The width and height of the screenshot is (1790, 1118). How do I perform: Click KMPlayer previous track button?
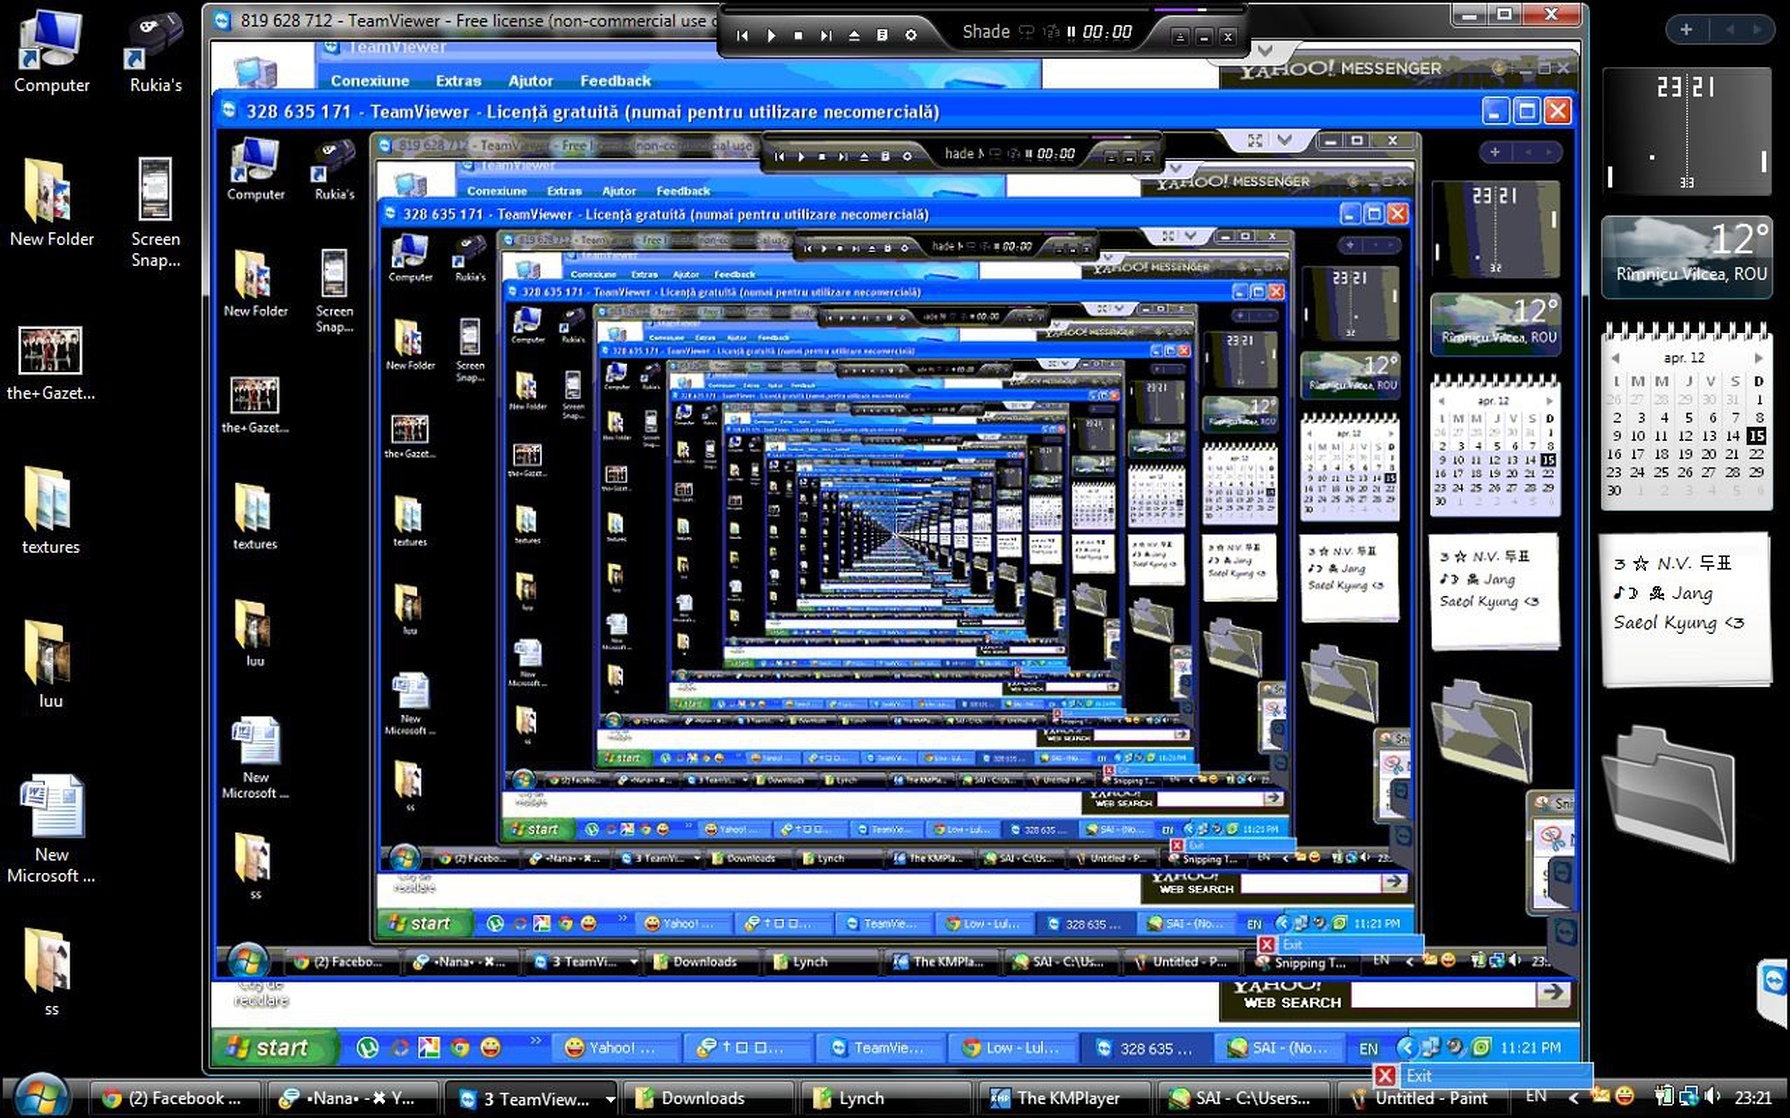click(742, 35)
